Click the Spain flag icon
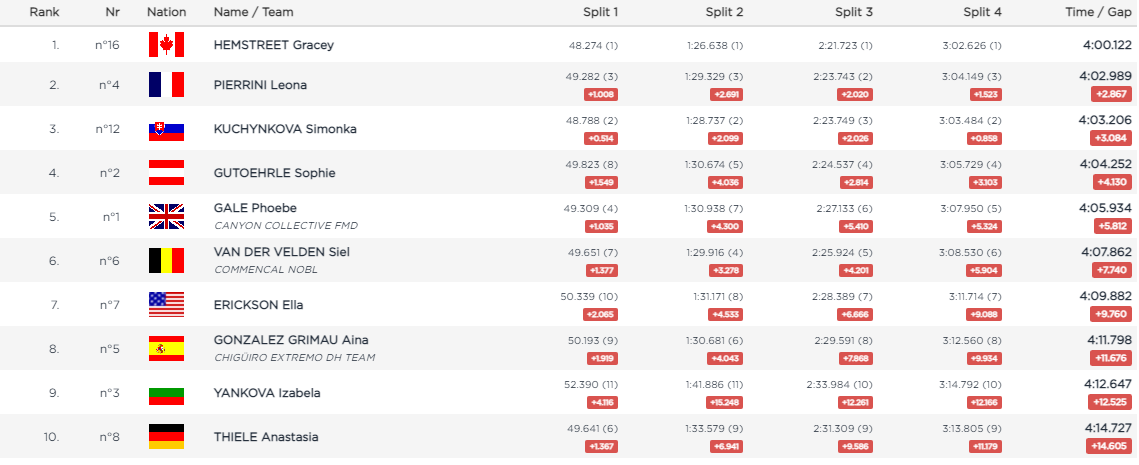Viewport: 1139px width, 465px height. click(x=166, y=348)
